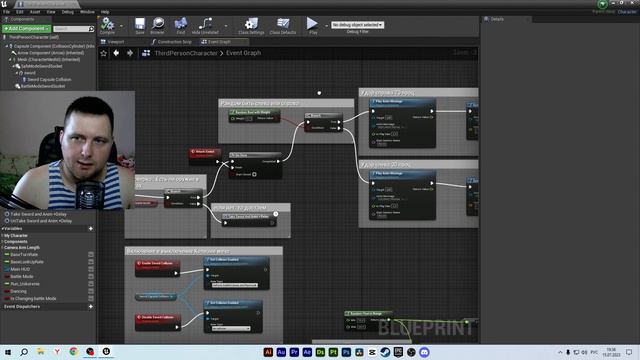Open Adobe After Effects from taskbar

[x=307, y=352]
